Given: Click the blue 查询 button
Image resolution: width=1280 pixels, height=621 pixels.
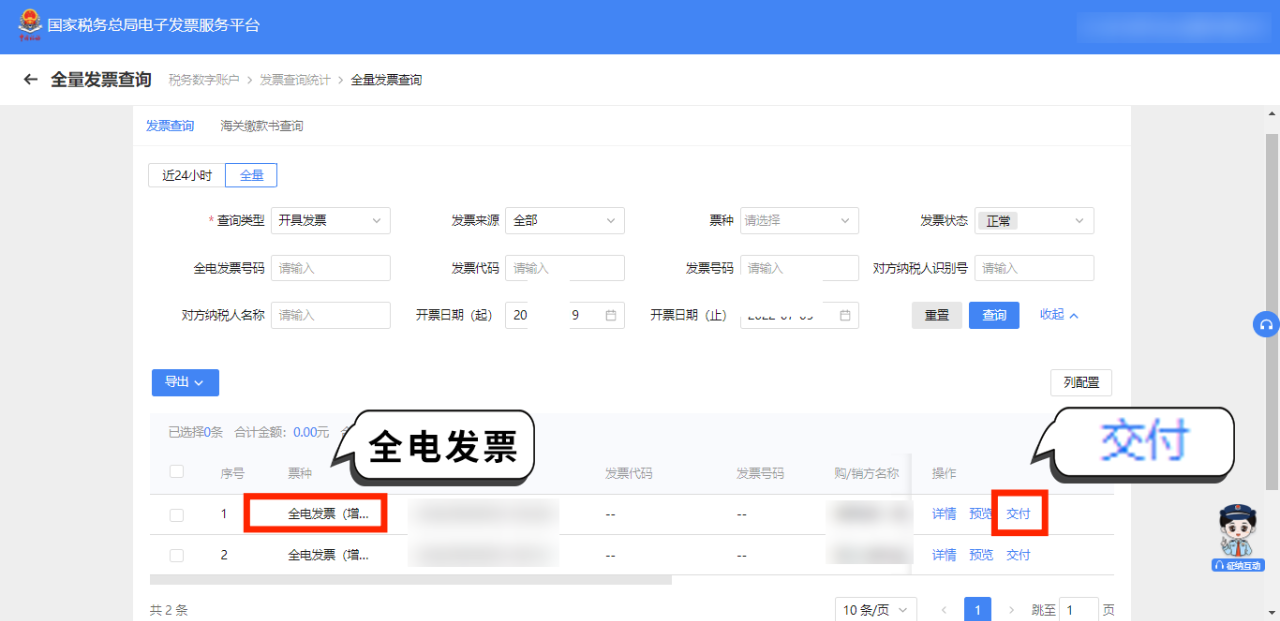Looking at the screenshot, I should pos(994,315).
